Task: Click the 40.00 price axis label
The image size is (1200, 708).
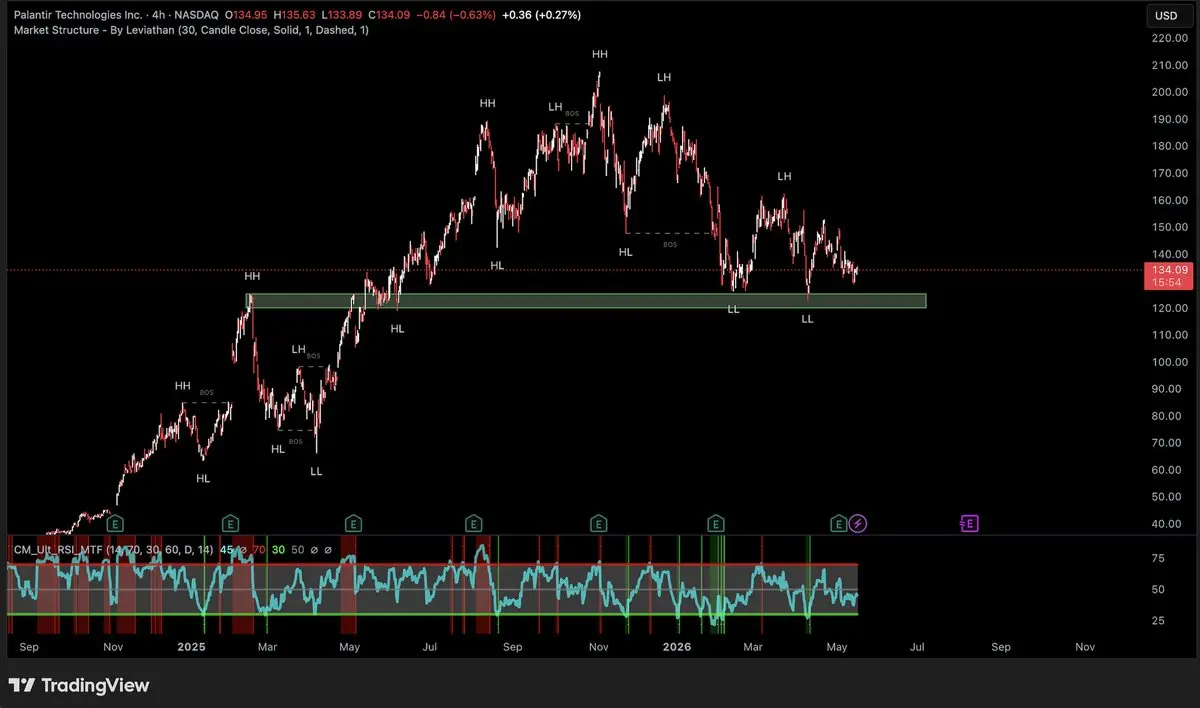Action: 1167,524
